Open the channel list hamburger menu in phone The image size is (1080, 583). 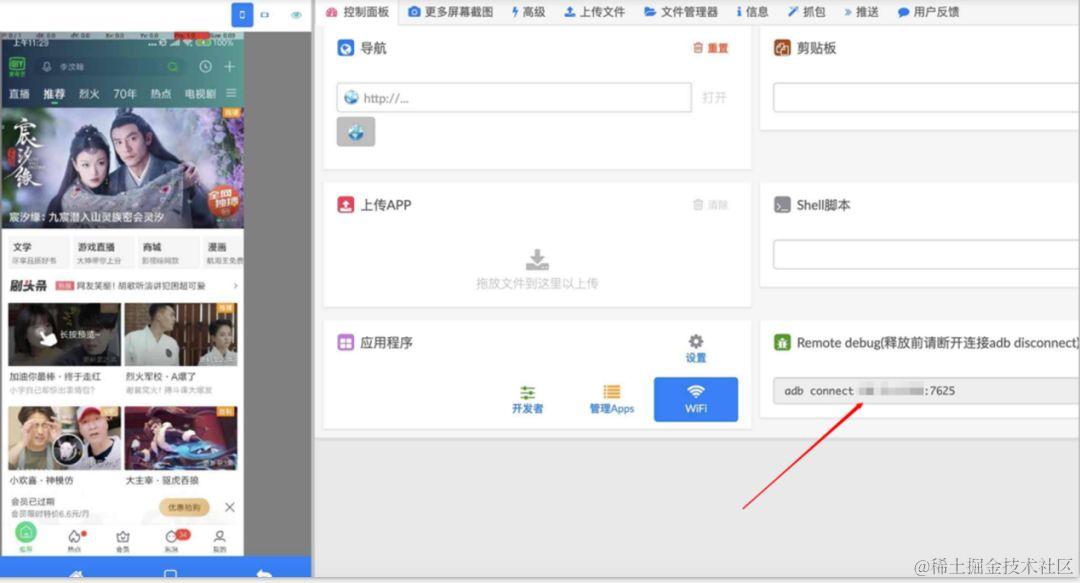(x=231, y=93)
